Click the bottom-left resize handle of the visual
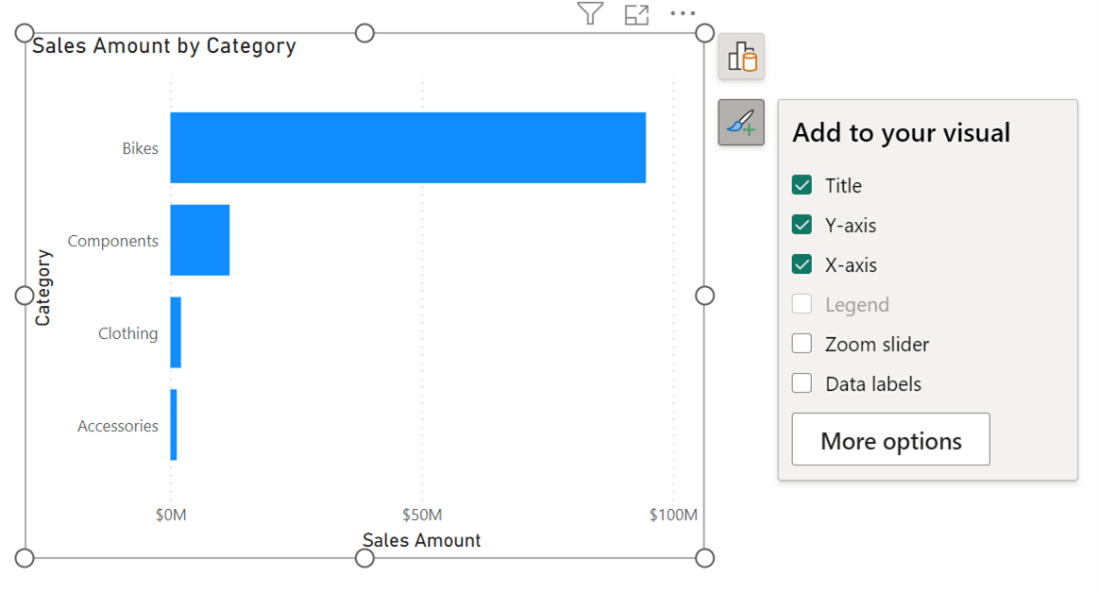Viewport: 1098px width, 593px height. tap(25, 558)
